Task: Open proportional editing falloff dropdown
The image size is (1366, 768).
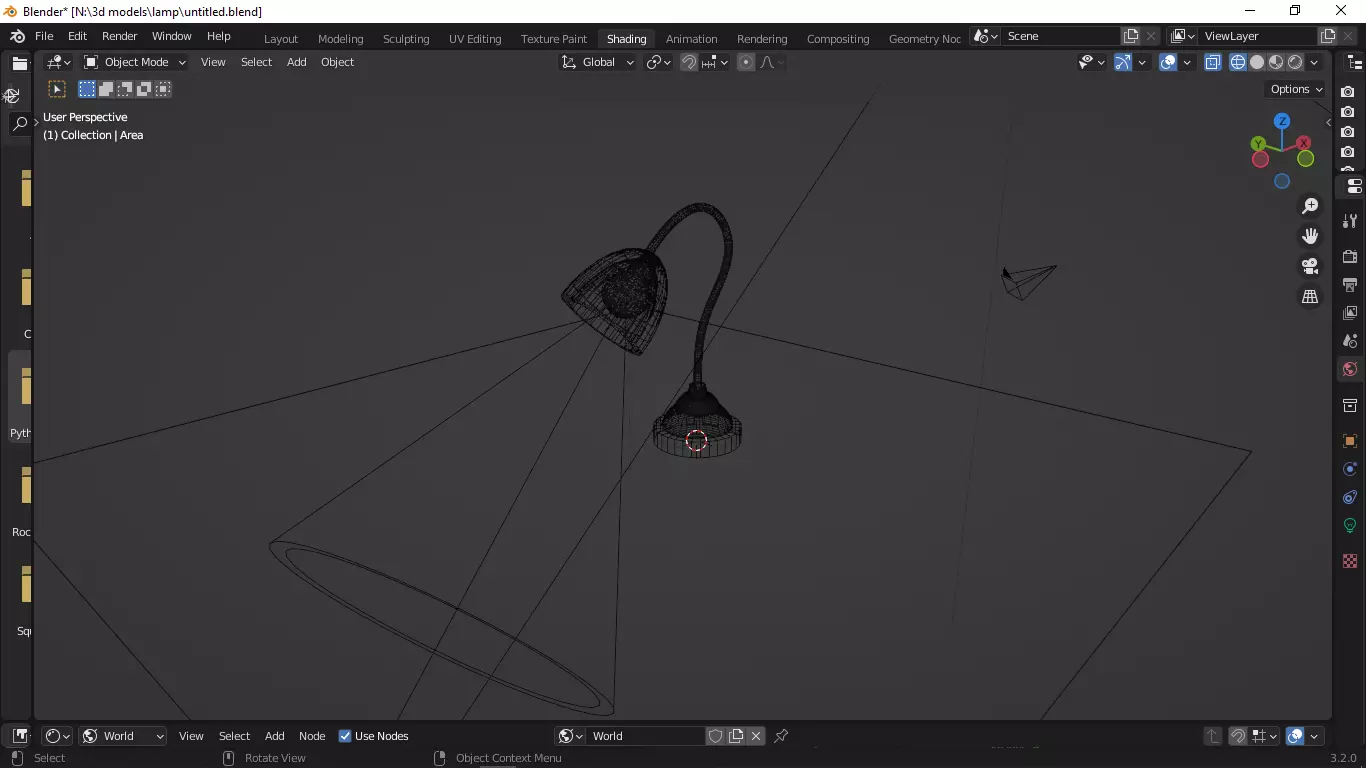Action: tap(772, 62)
